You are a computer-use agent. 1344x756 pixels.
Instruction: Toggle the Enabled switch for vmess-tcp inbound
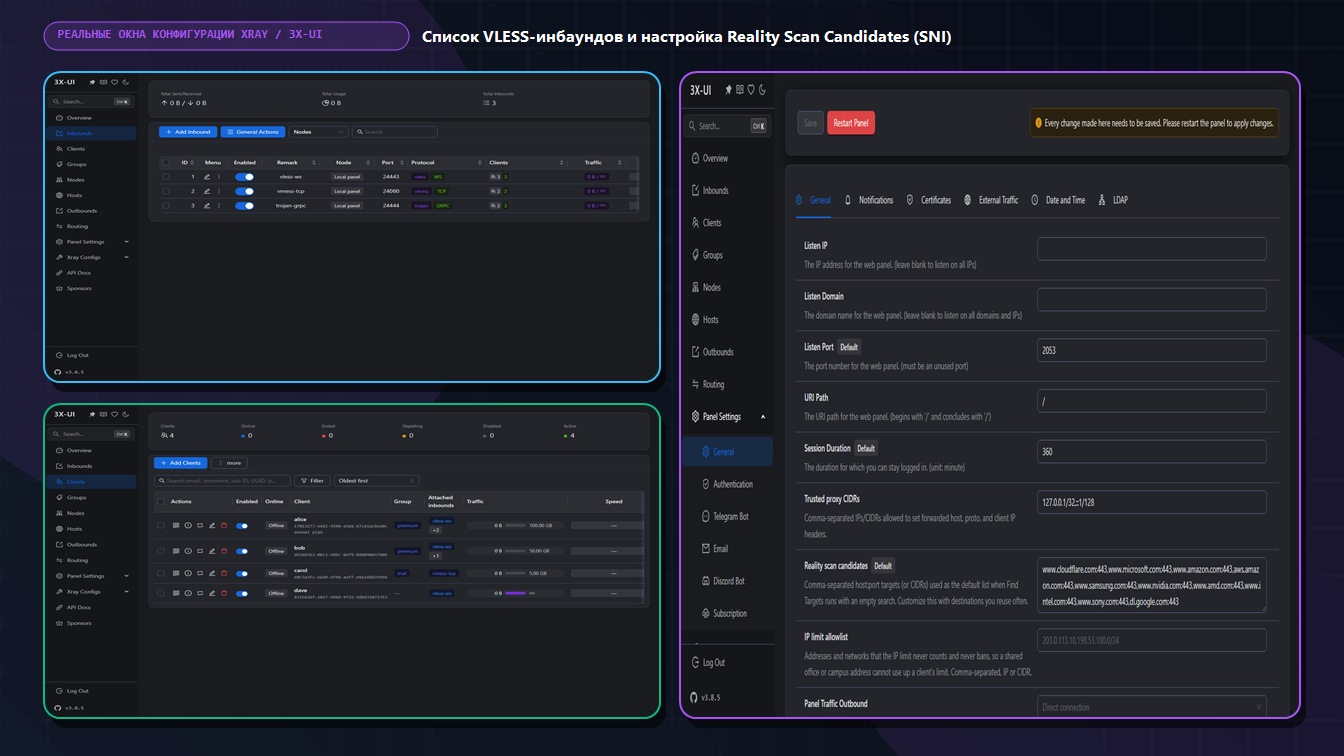click(244, 191)
